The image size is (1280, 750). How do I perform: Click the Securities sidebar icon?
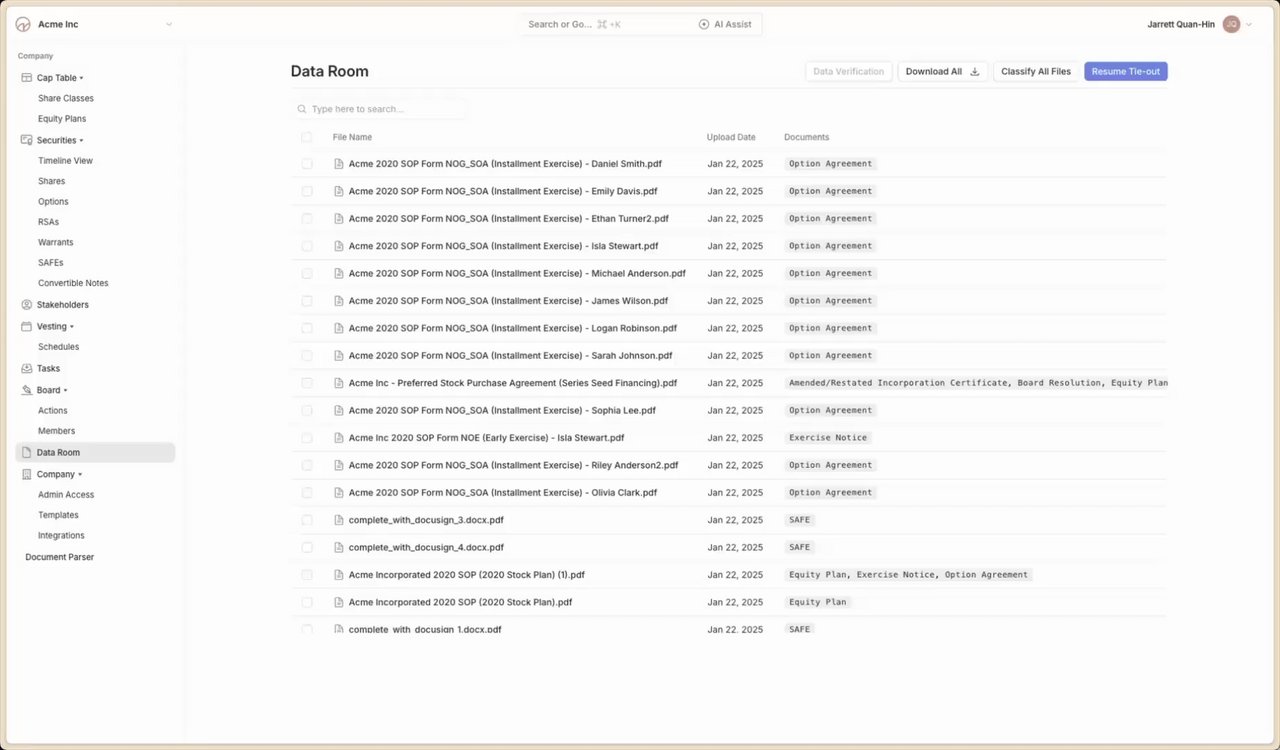coord(27,140)
